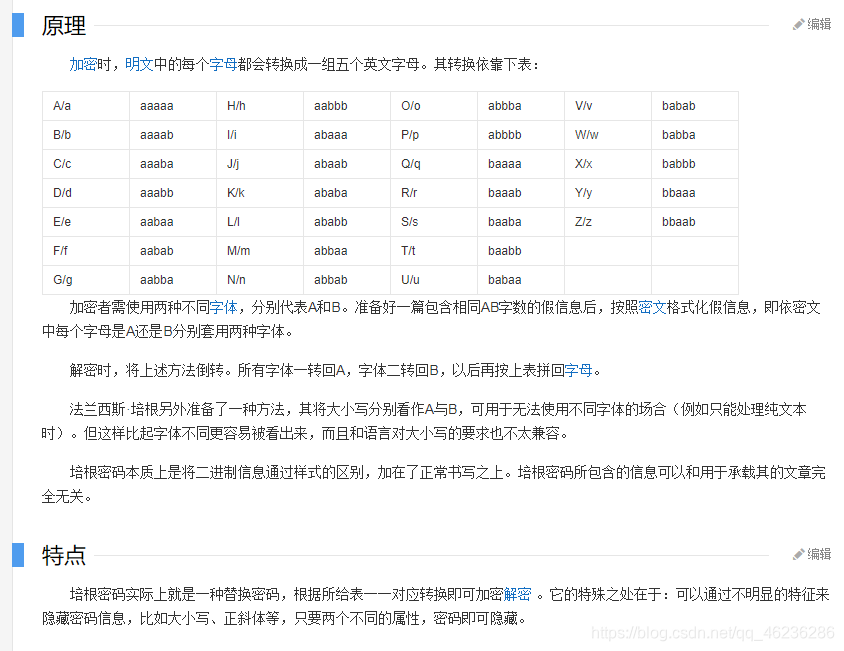844x651 pixels.
Task: Click the table cell W/w
Action: [608, 135]
